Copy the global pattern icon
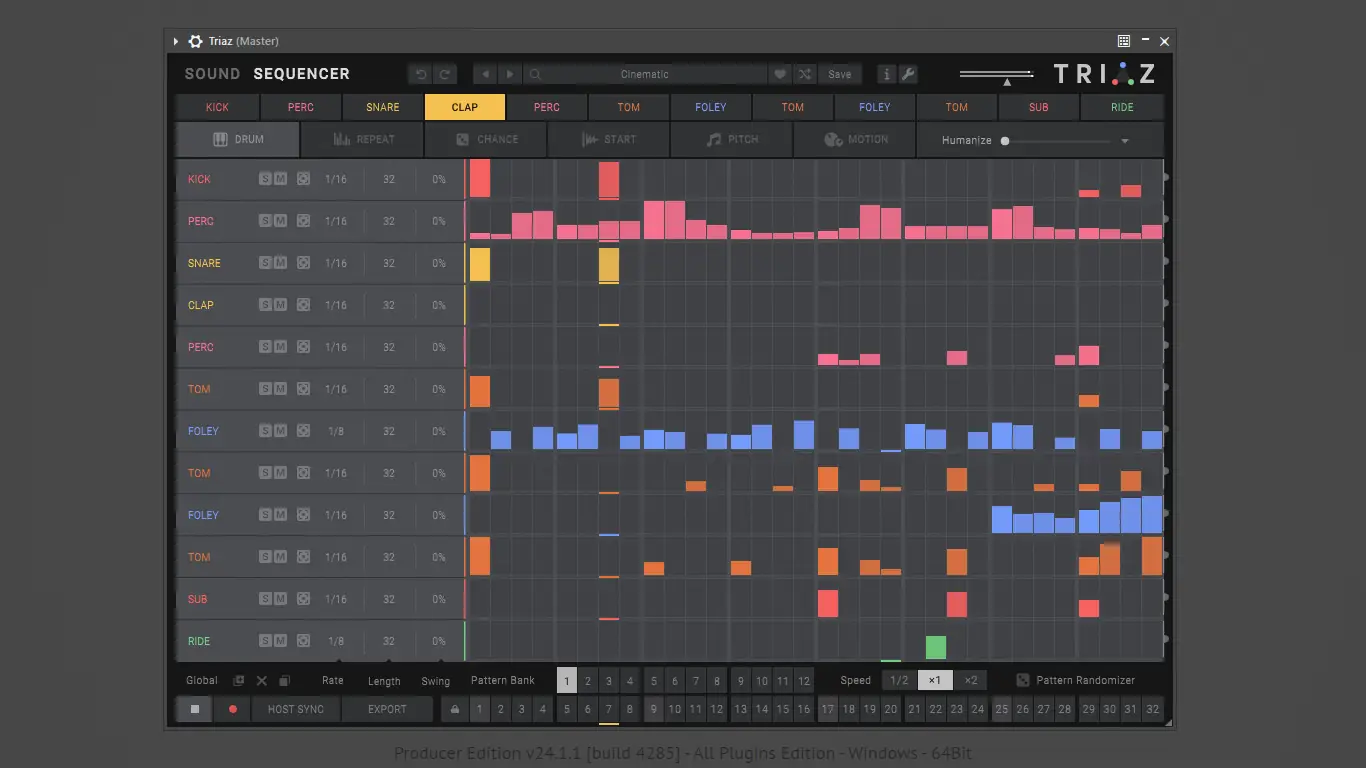1366x768 pixels. [238, 681]
